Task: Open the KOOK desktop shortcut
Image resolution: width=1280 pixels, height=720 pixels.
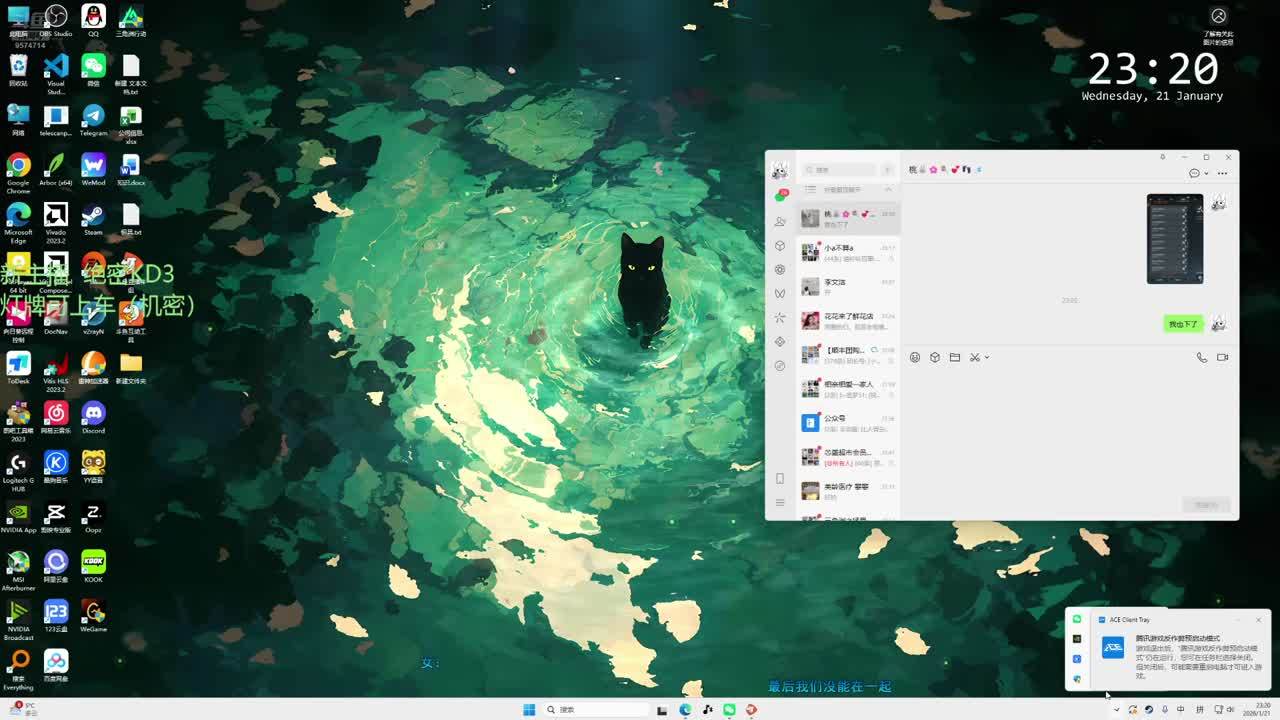Action: pos(93,566)
